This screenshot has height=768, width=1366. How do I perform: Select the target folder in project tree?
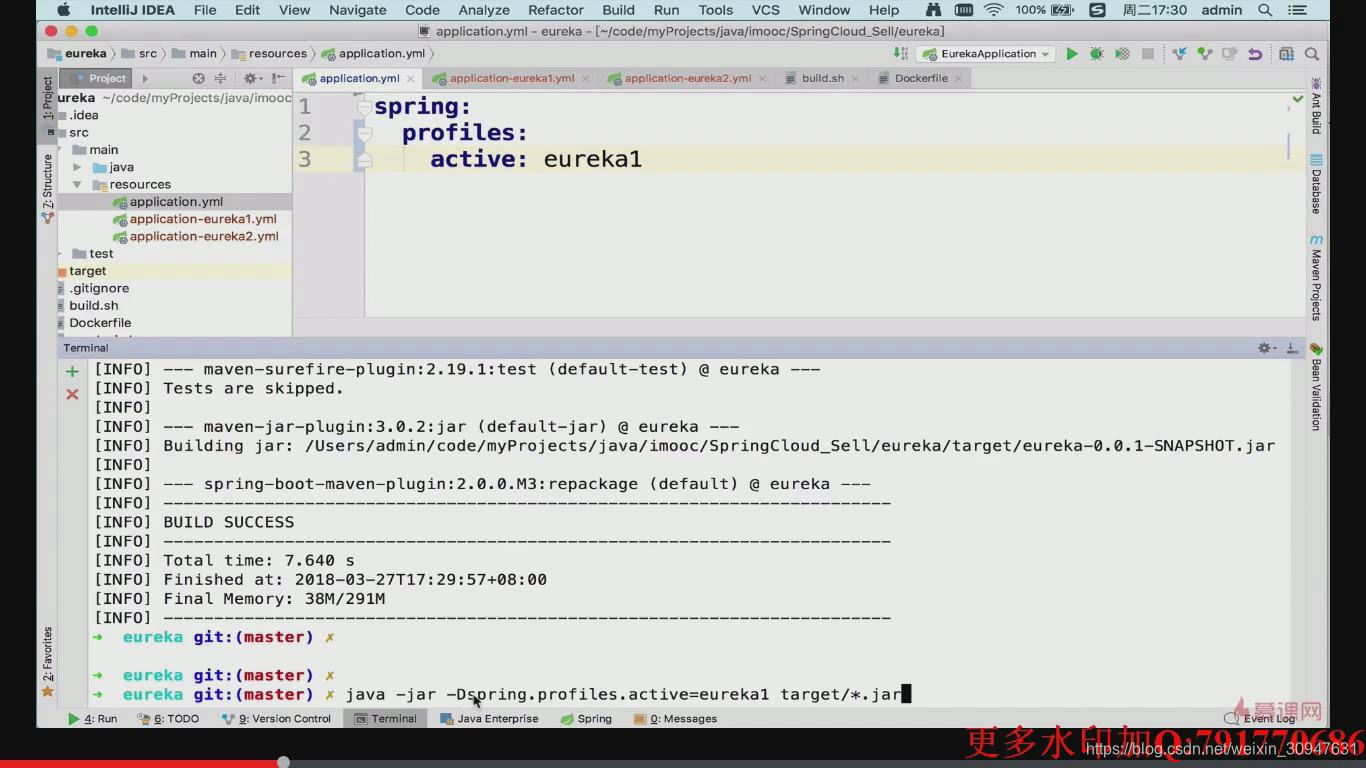tap(87, 271)
